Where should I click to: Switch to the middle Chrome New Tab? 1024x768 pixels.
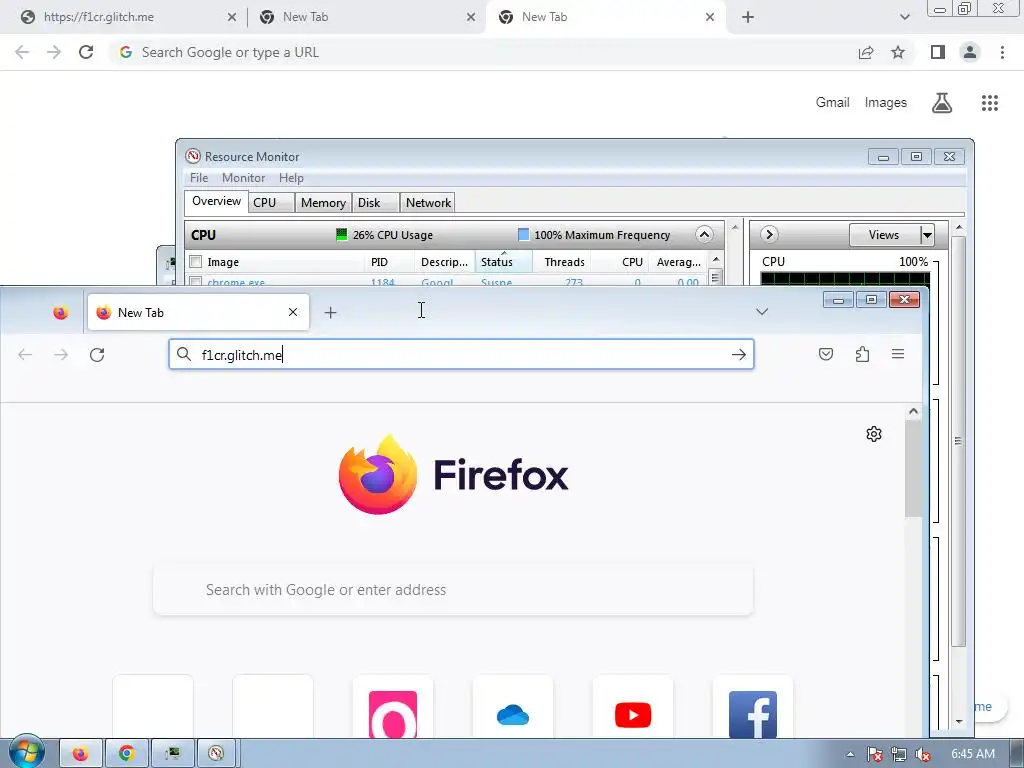point(366,17)
